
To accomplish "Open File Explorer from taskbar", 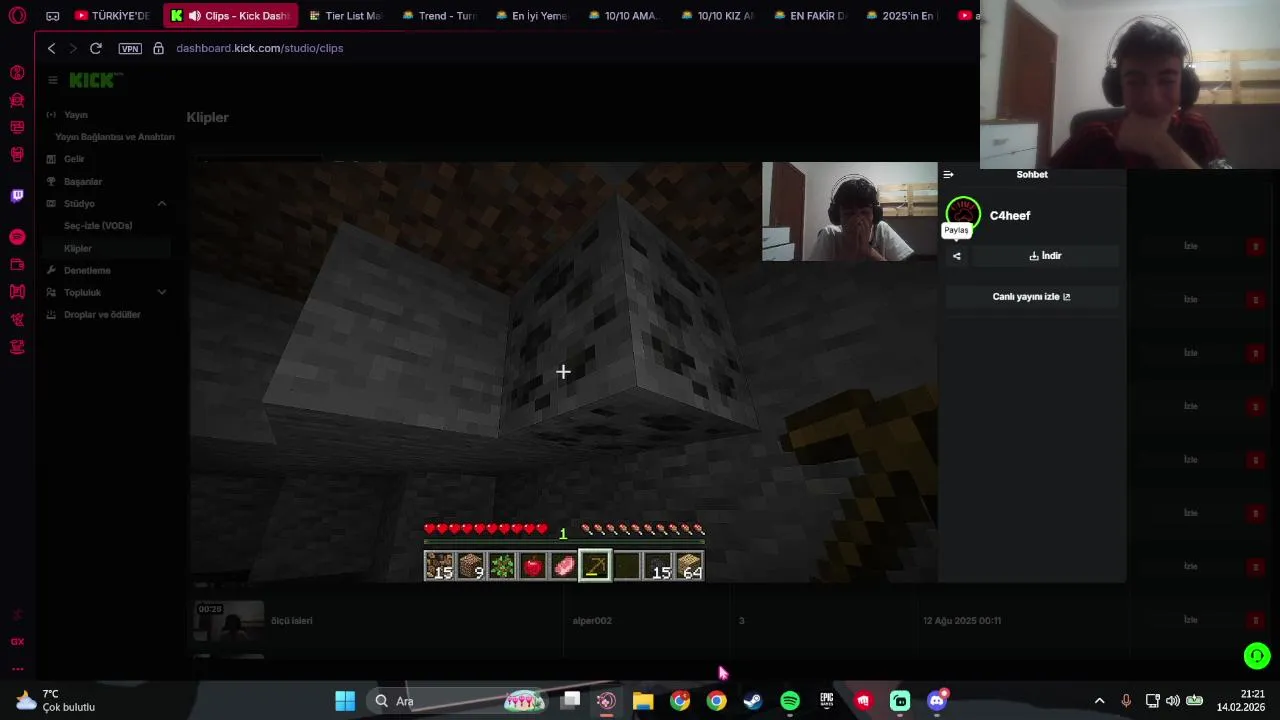I will point(643,701).
